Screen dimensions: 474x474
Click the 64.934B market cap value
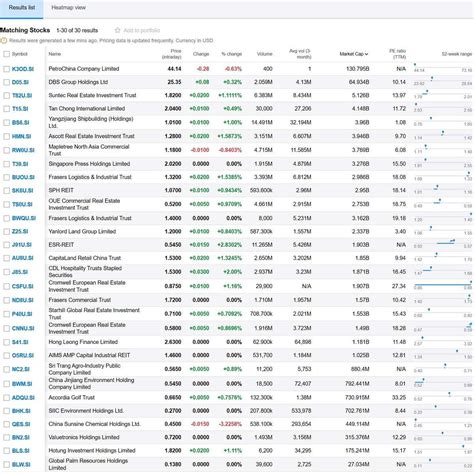coord(359,82)
